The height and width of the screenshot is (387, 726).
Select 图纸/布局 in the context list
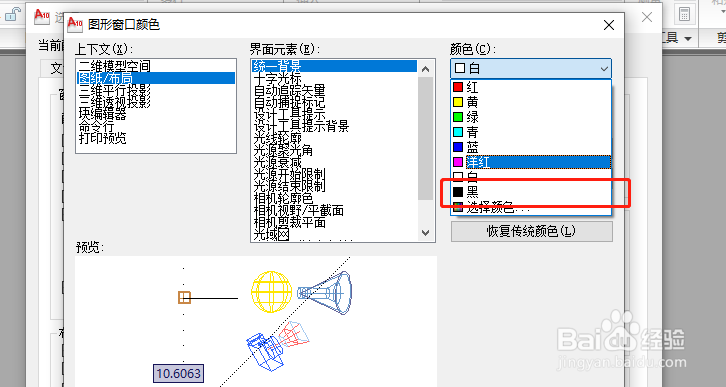(x=156, y=78)
